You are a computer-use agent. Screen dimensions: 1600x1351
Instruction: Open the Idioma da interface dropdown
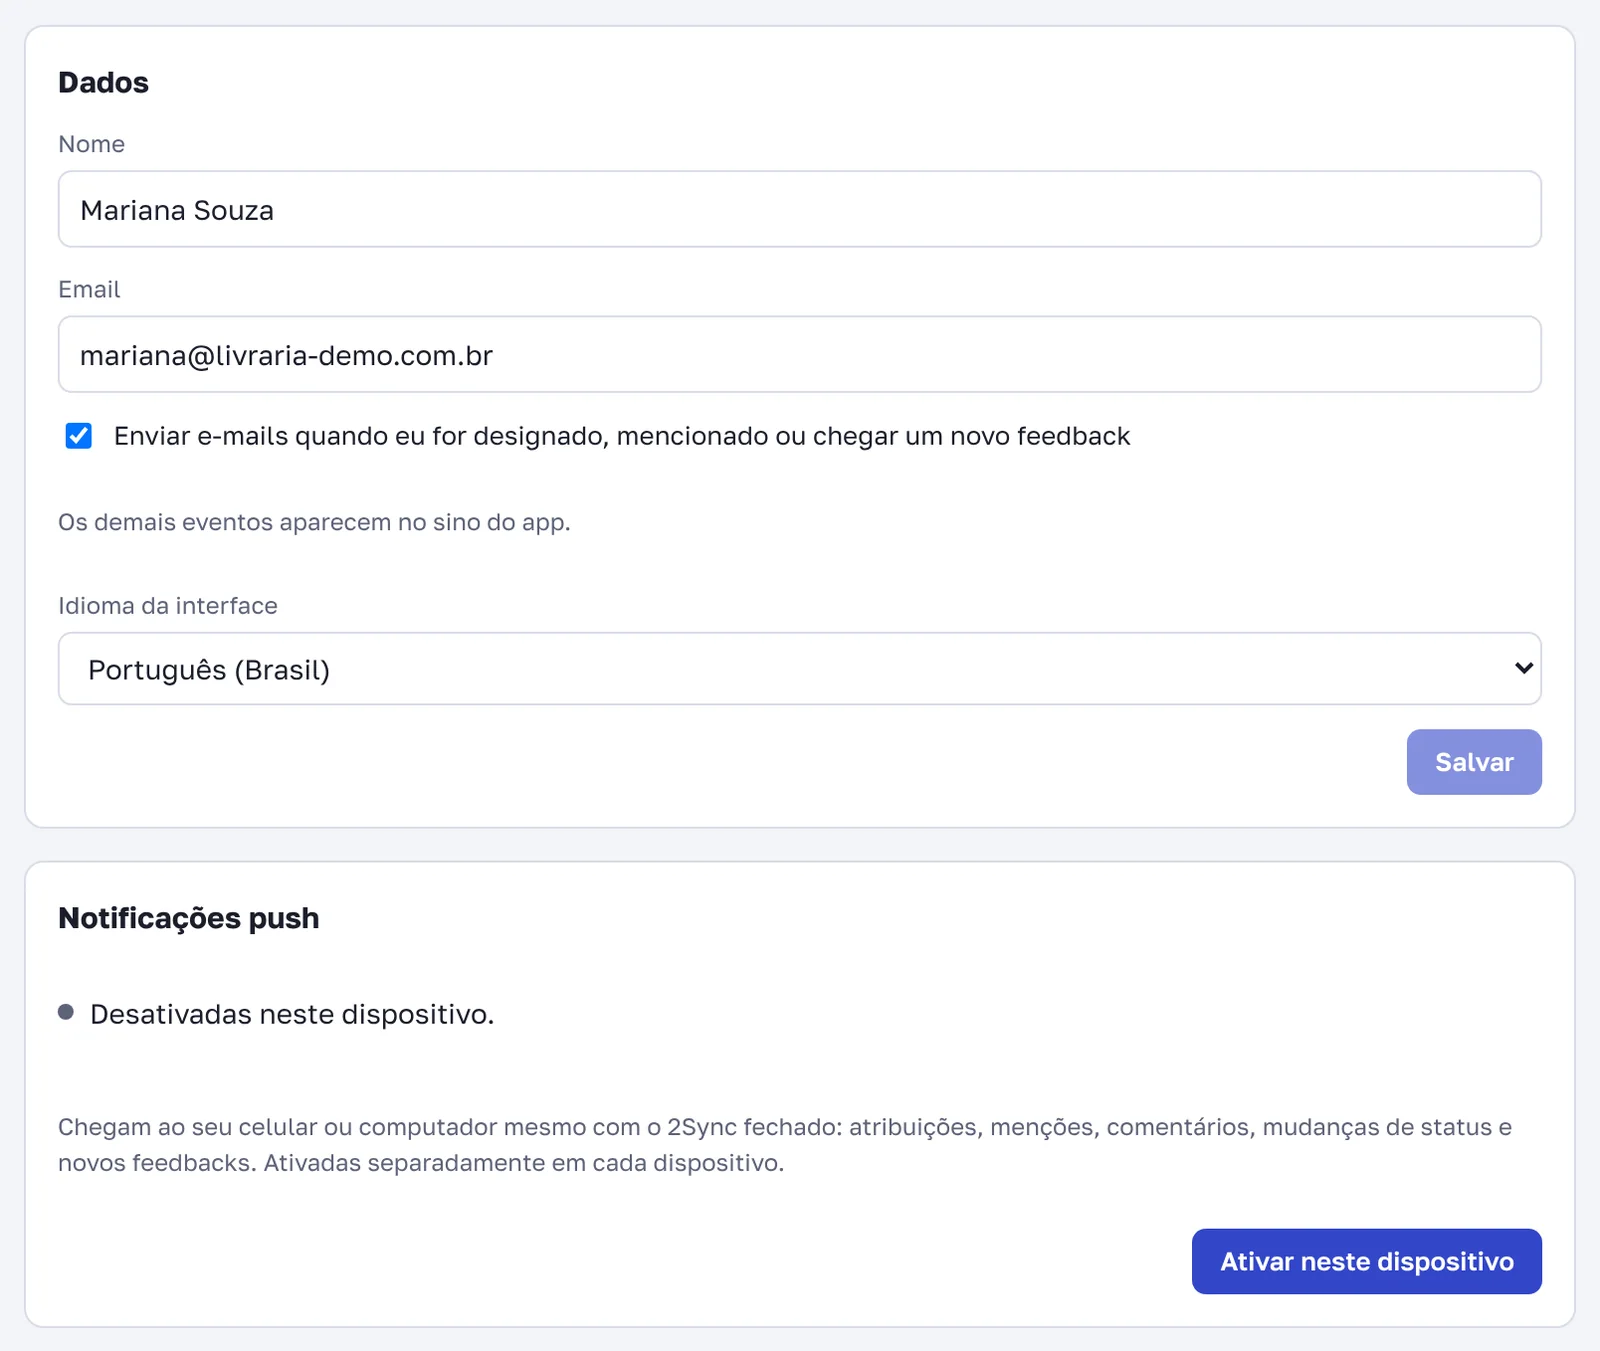(x=799, y=668)
